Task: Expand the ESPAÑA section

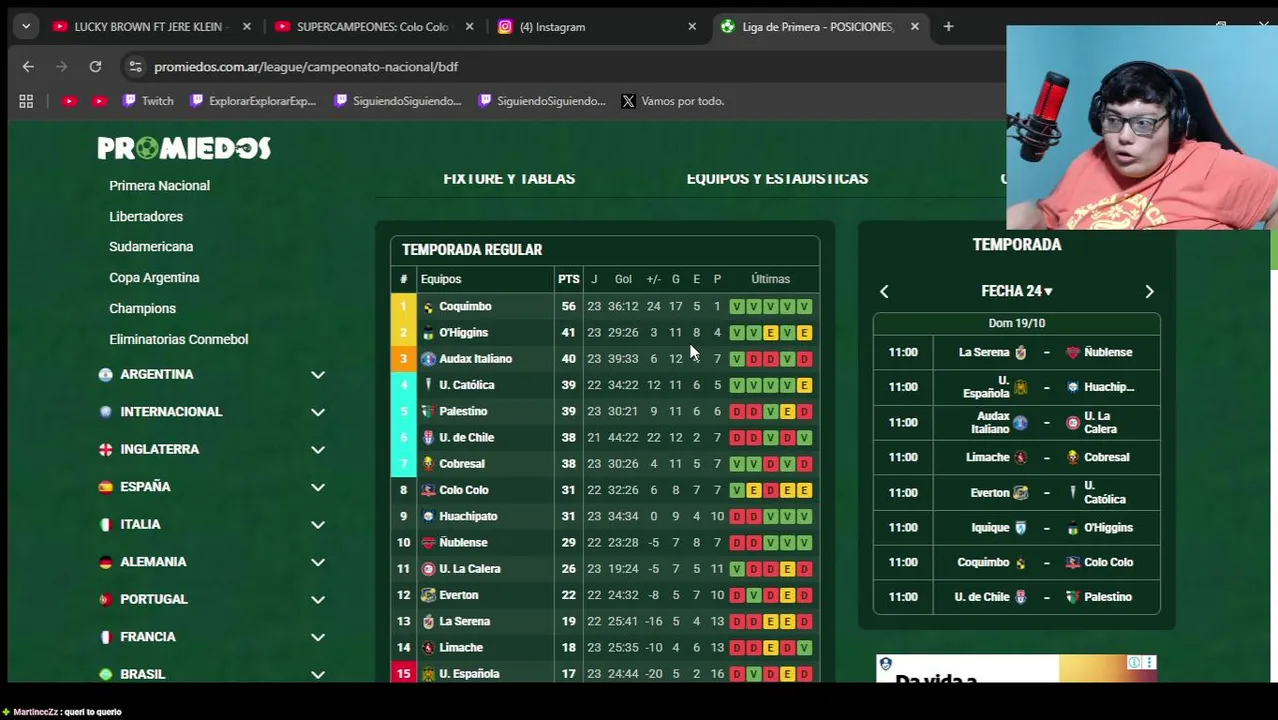Action: click(x=318, y=487)
